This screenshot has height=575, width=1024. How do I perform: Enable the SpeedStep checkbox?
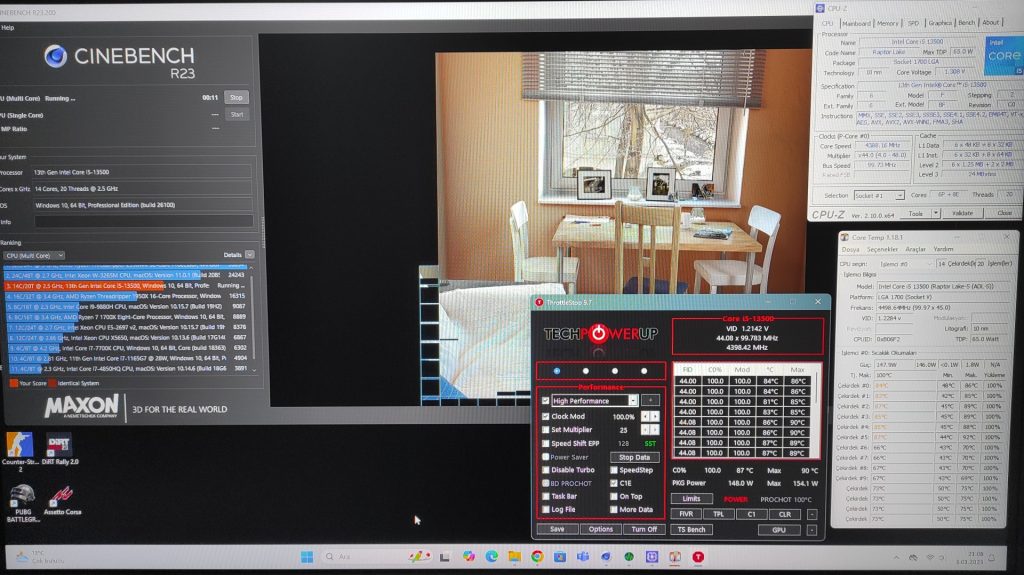(614, 470)
